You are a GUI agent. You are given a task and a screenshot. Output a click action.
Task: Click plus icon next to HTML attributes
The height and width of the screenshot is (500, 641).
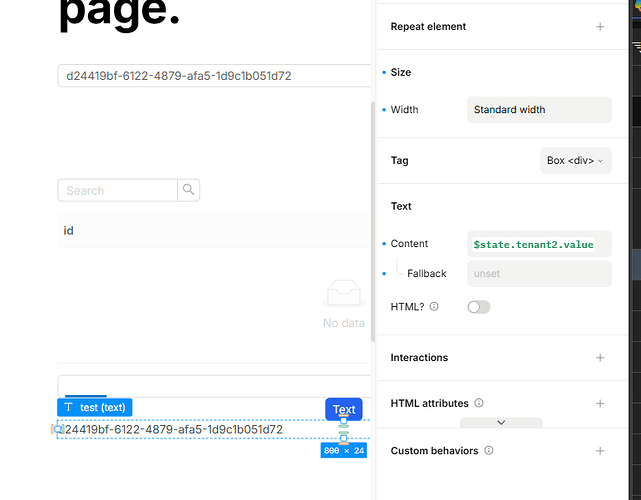(x=600, y=404)
